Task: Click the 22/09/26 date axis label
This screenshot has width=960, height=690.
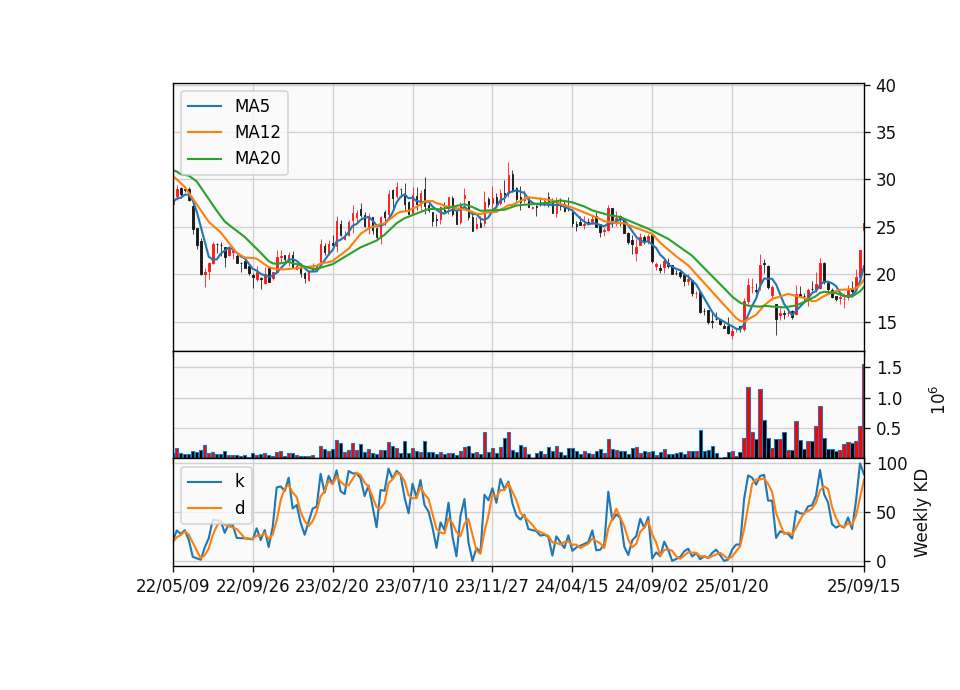Action: 253,586
